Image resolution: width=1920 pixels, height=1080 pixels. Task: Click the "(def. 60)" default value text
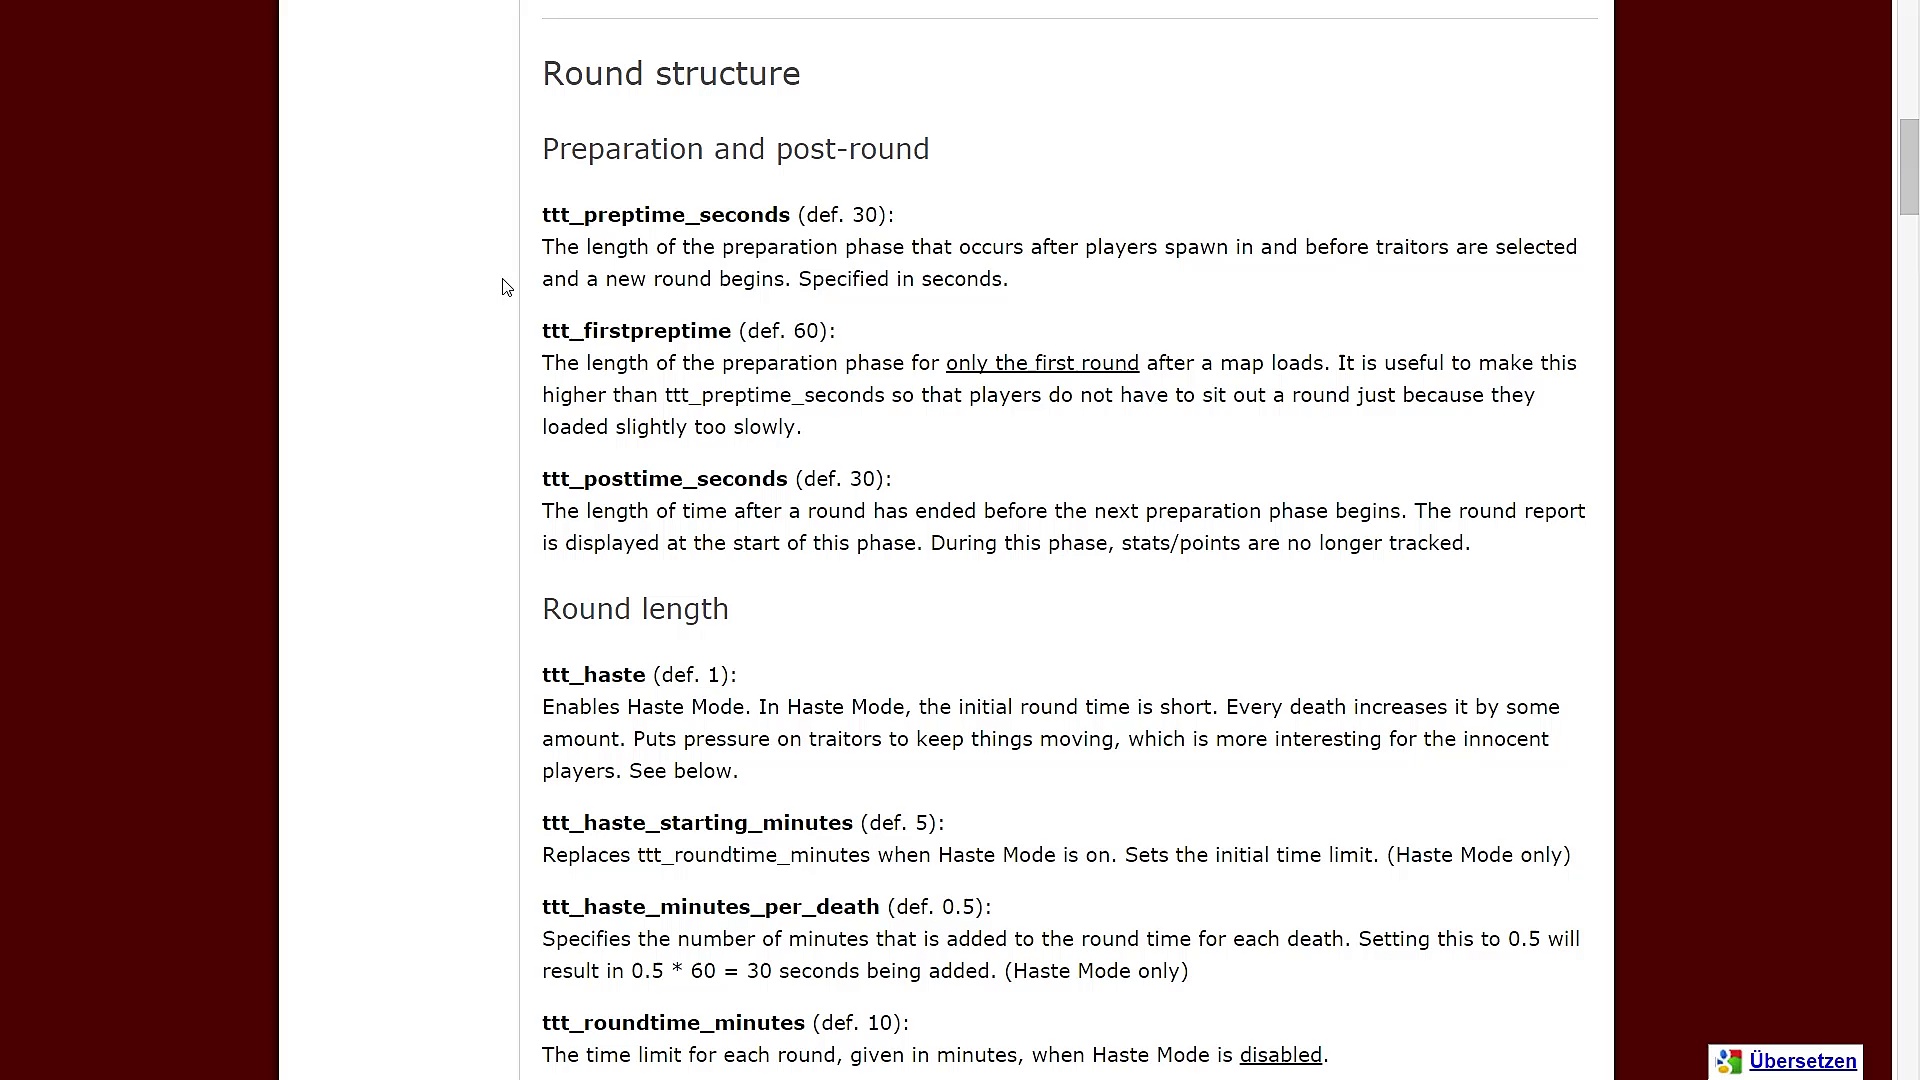pos(785,331)
